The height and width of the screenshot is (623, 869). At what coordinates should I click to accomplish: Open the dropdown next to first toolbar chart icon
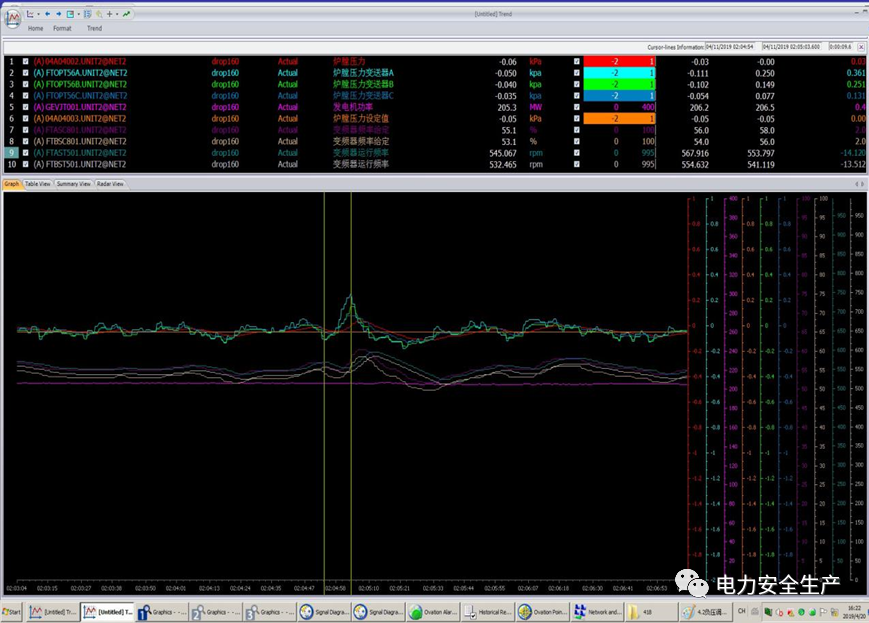coord(37,14)
